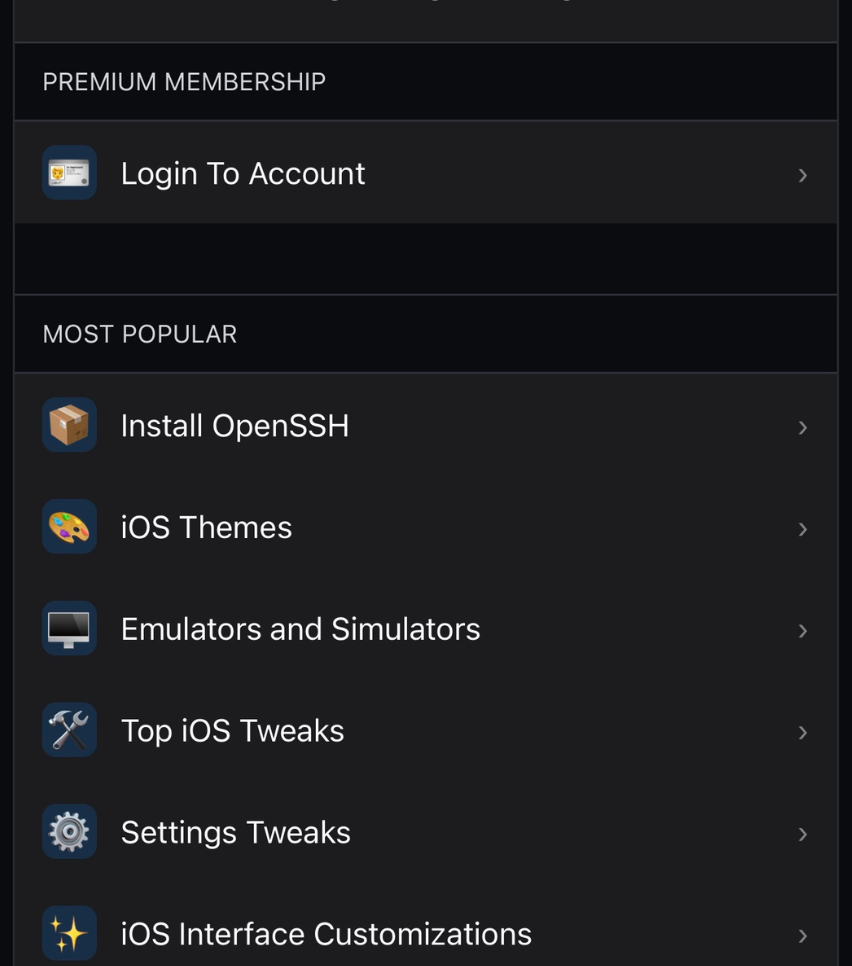The width and height of the screenshot is (852, 966).
Task: Open the Login To Account label
Action: (243, 174)
